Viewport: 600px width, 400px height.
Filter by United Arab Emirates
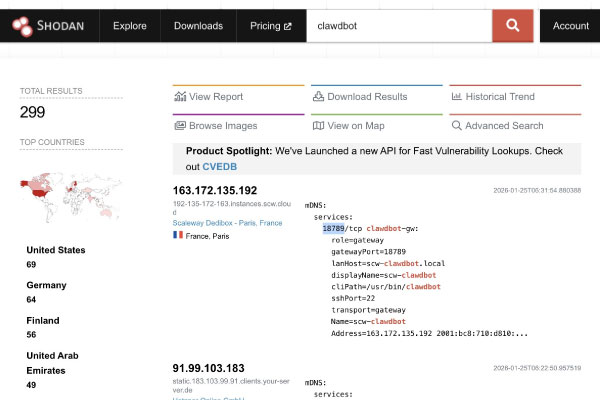click(x=52, y=363)
